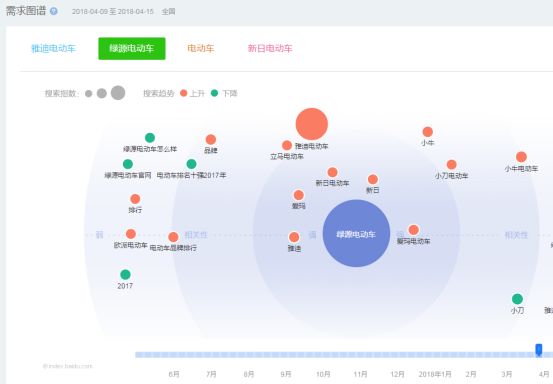
Task: Click the large orange 雅迪电动车 bubble
Action: (x=312, y=124)
